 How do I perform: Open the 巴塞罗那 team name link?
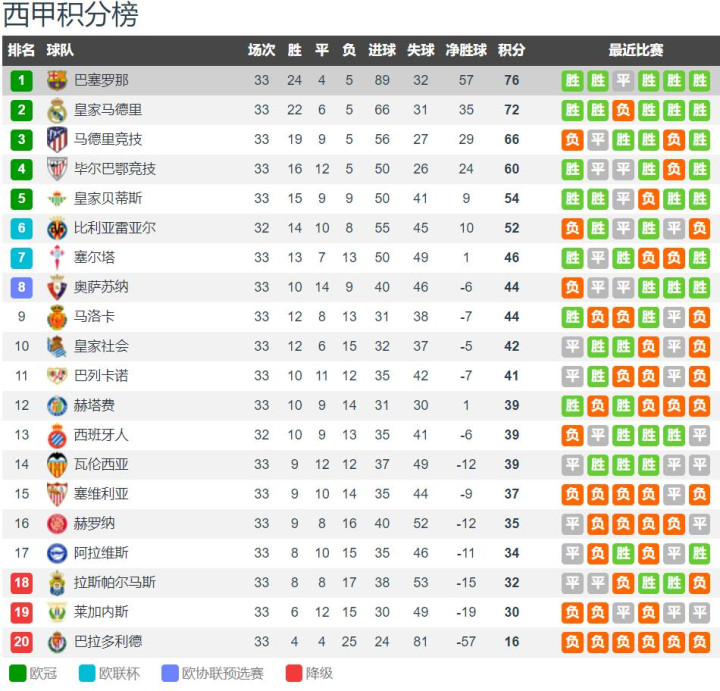[101, 80]
